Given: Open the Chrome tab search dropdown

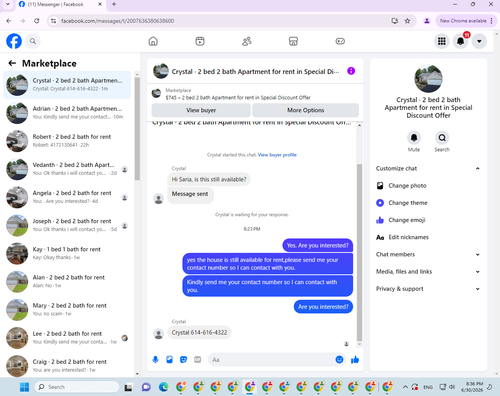Looking at the screenshot, I should pyautogui.click(x=7, y=4).
